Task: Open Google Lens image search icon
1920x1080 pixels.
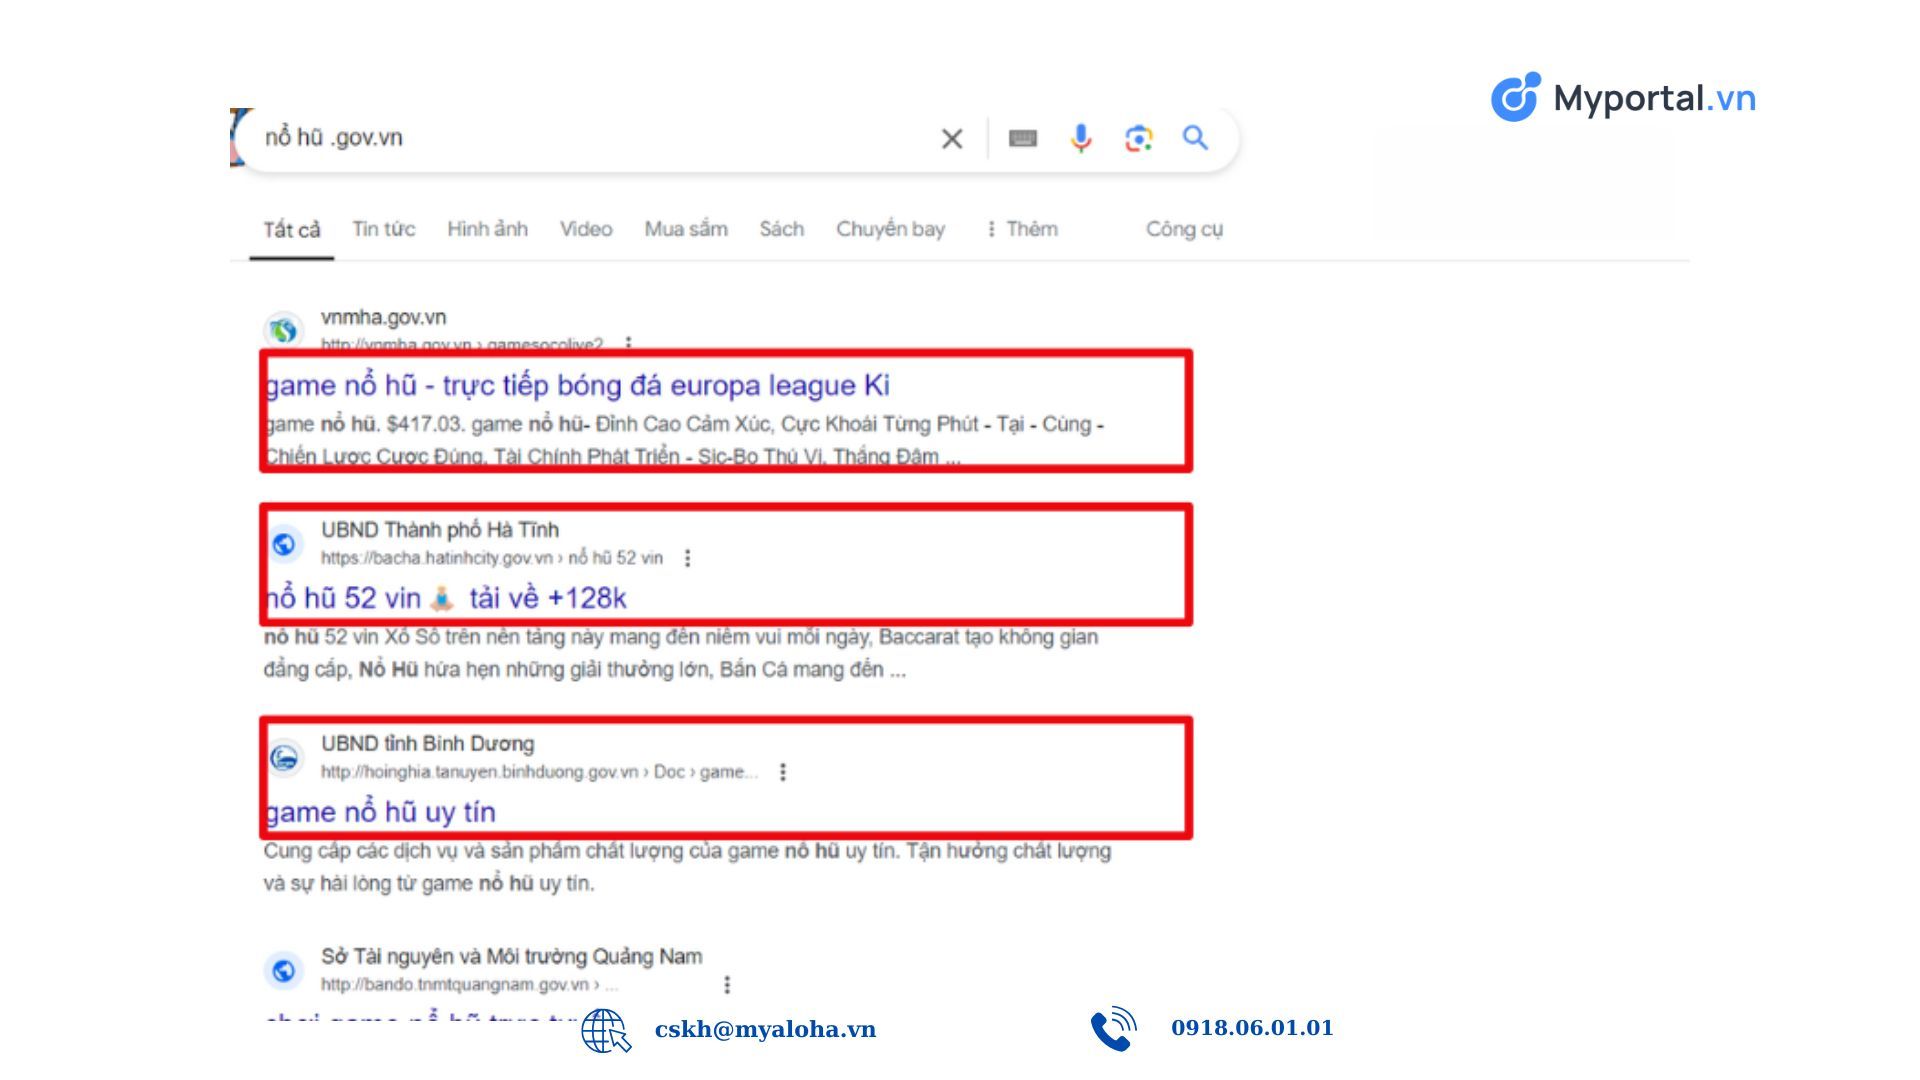Action: coord(1138,138)
